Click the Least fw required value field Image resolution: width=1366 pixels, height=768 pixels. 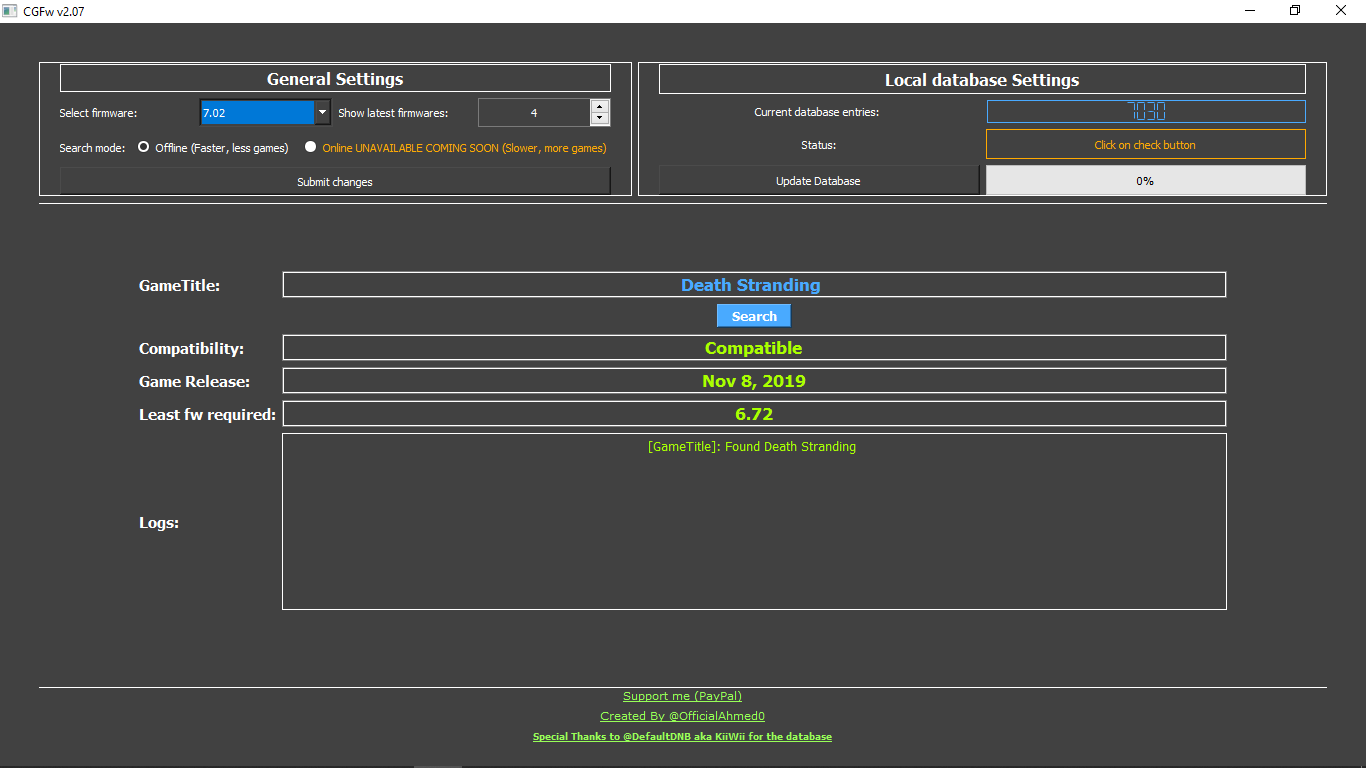[x=754, y=414]
